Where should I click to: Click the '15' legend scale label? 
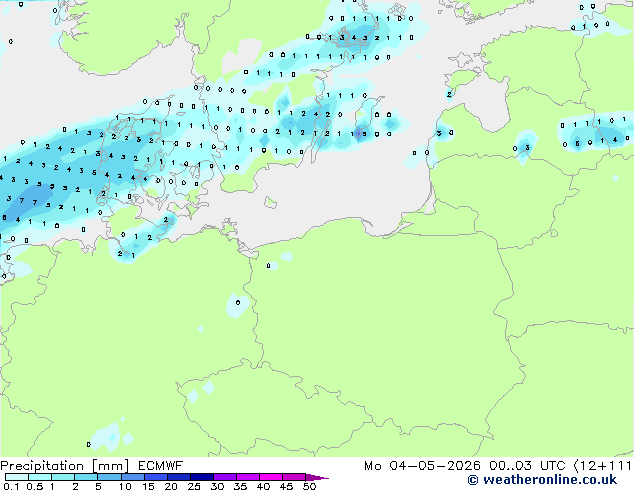click(x=148, y=486)
